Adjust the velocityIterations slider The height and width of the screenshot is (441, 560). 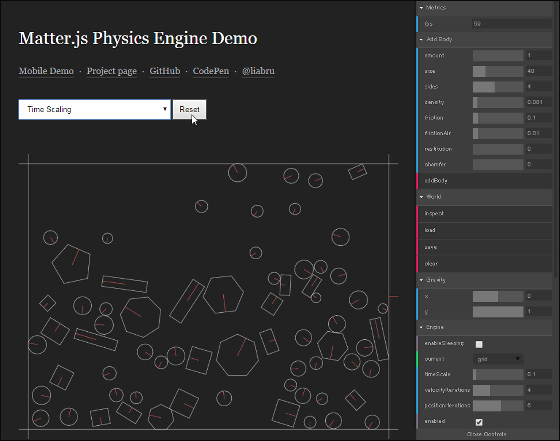(x=498, y=390)
